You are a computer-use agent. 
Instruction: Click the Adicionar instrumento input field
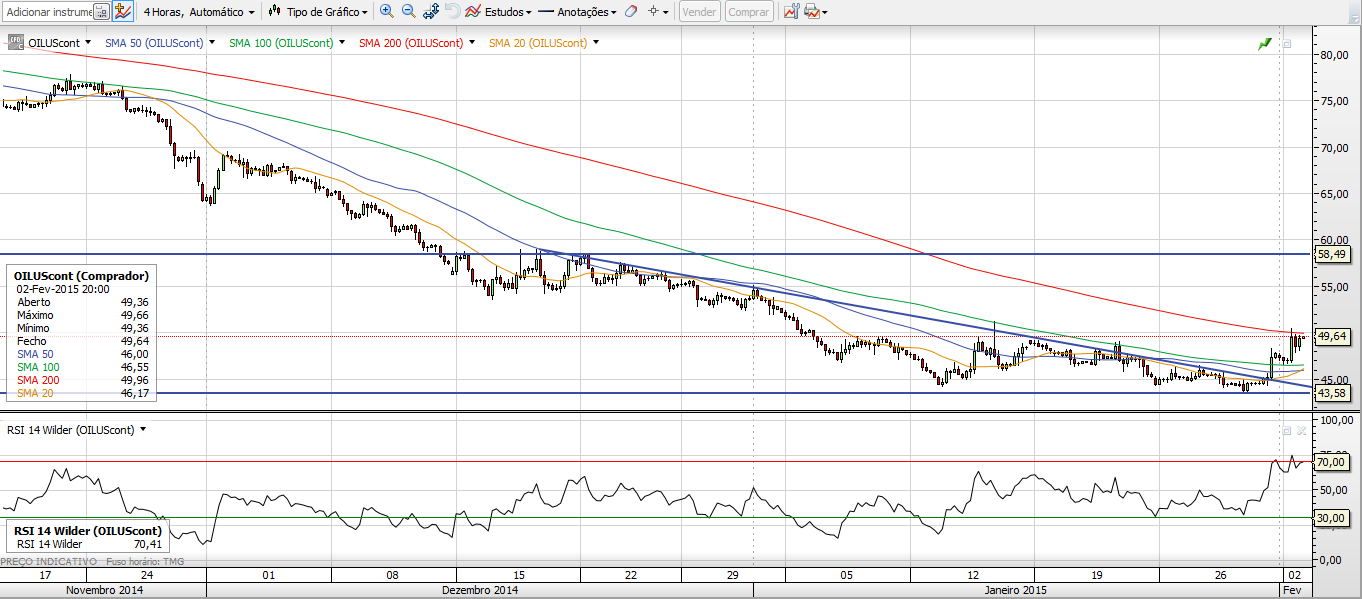pyautogui.click(x=48, y=12)
